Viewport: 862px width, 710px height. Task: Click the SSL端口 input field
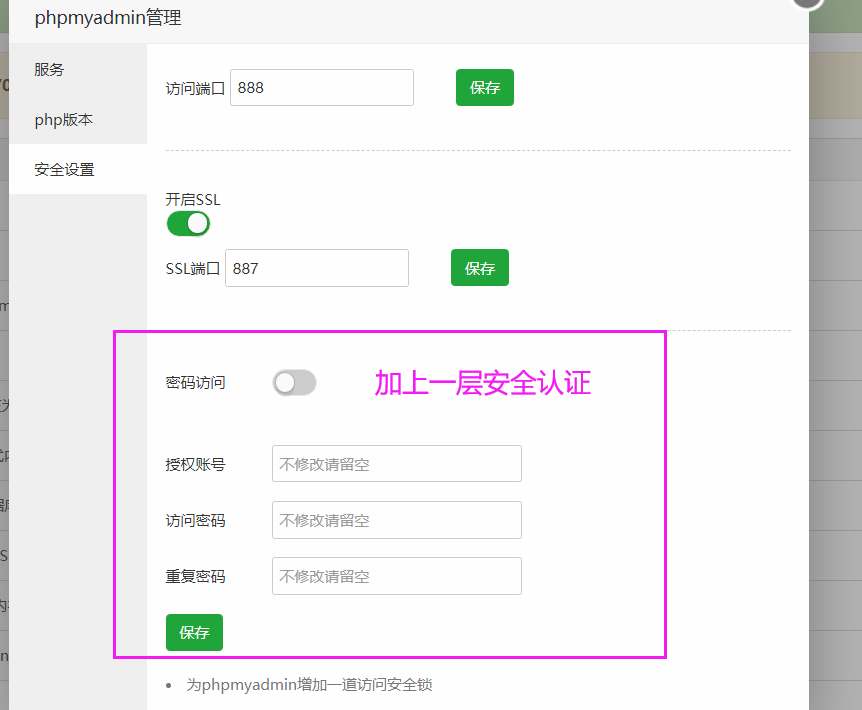[x=317, y=268]
